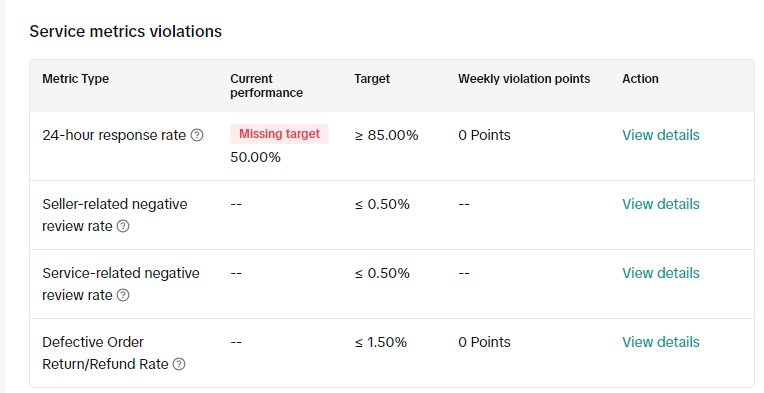
Task: Click the Service metrics violations heading
Action: [126, 31]
